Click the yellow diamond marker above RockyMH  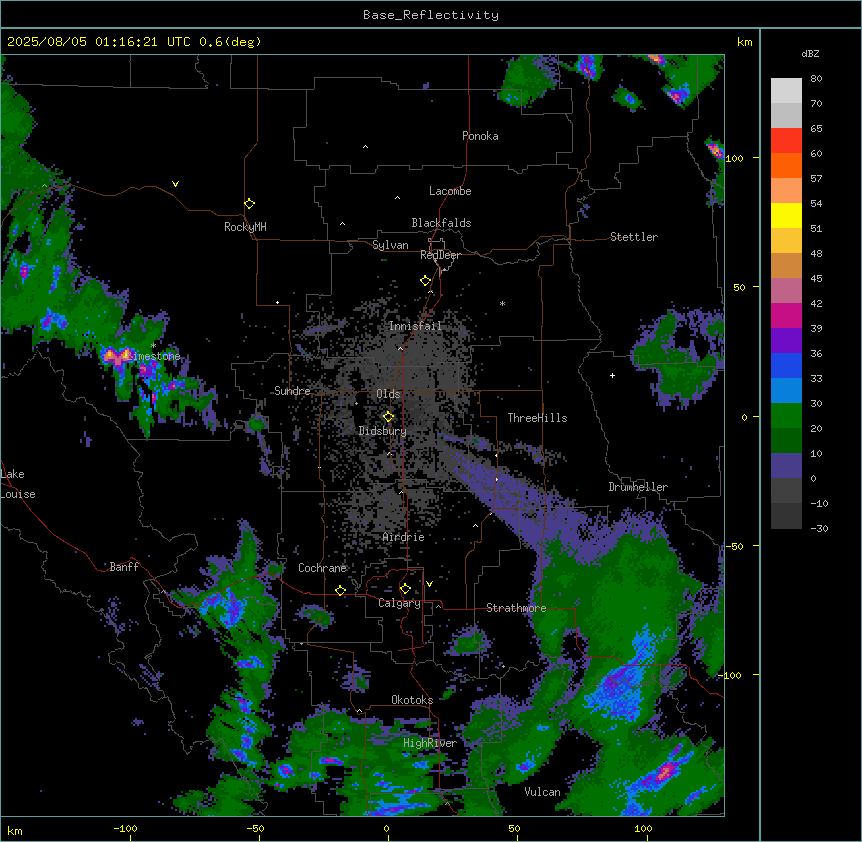point(249,204)
